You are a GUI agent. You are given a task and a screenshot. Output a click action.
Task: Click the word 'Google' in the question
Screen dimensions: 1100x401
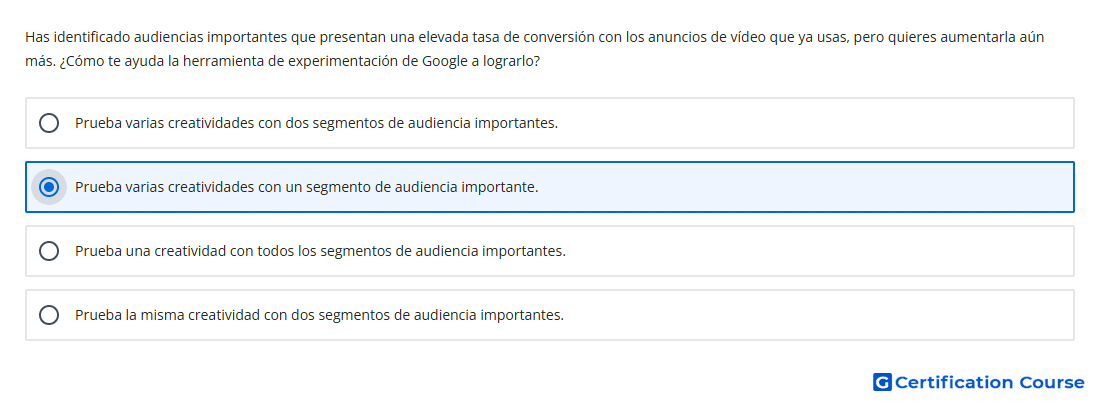[x=445, y=61]
